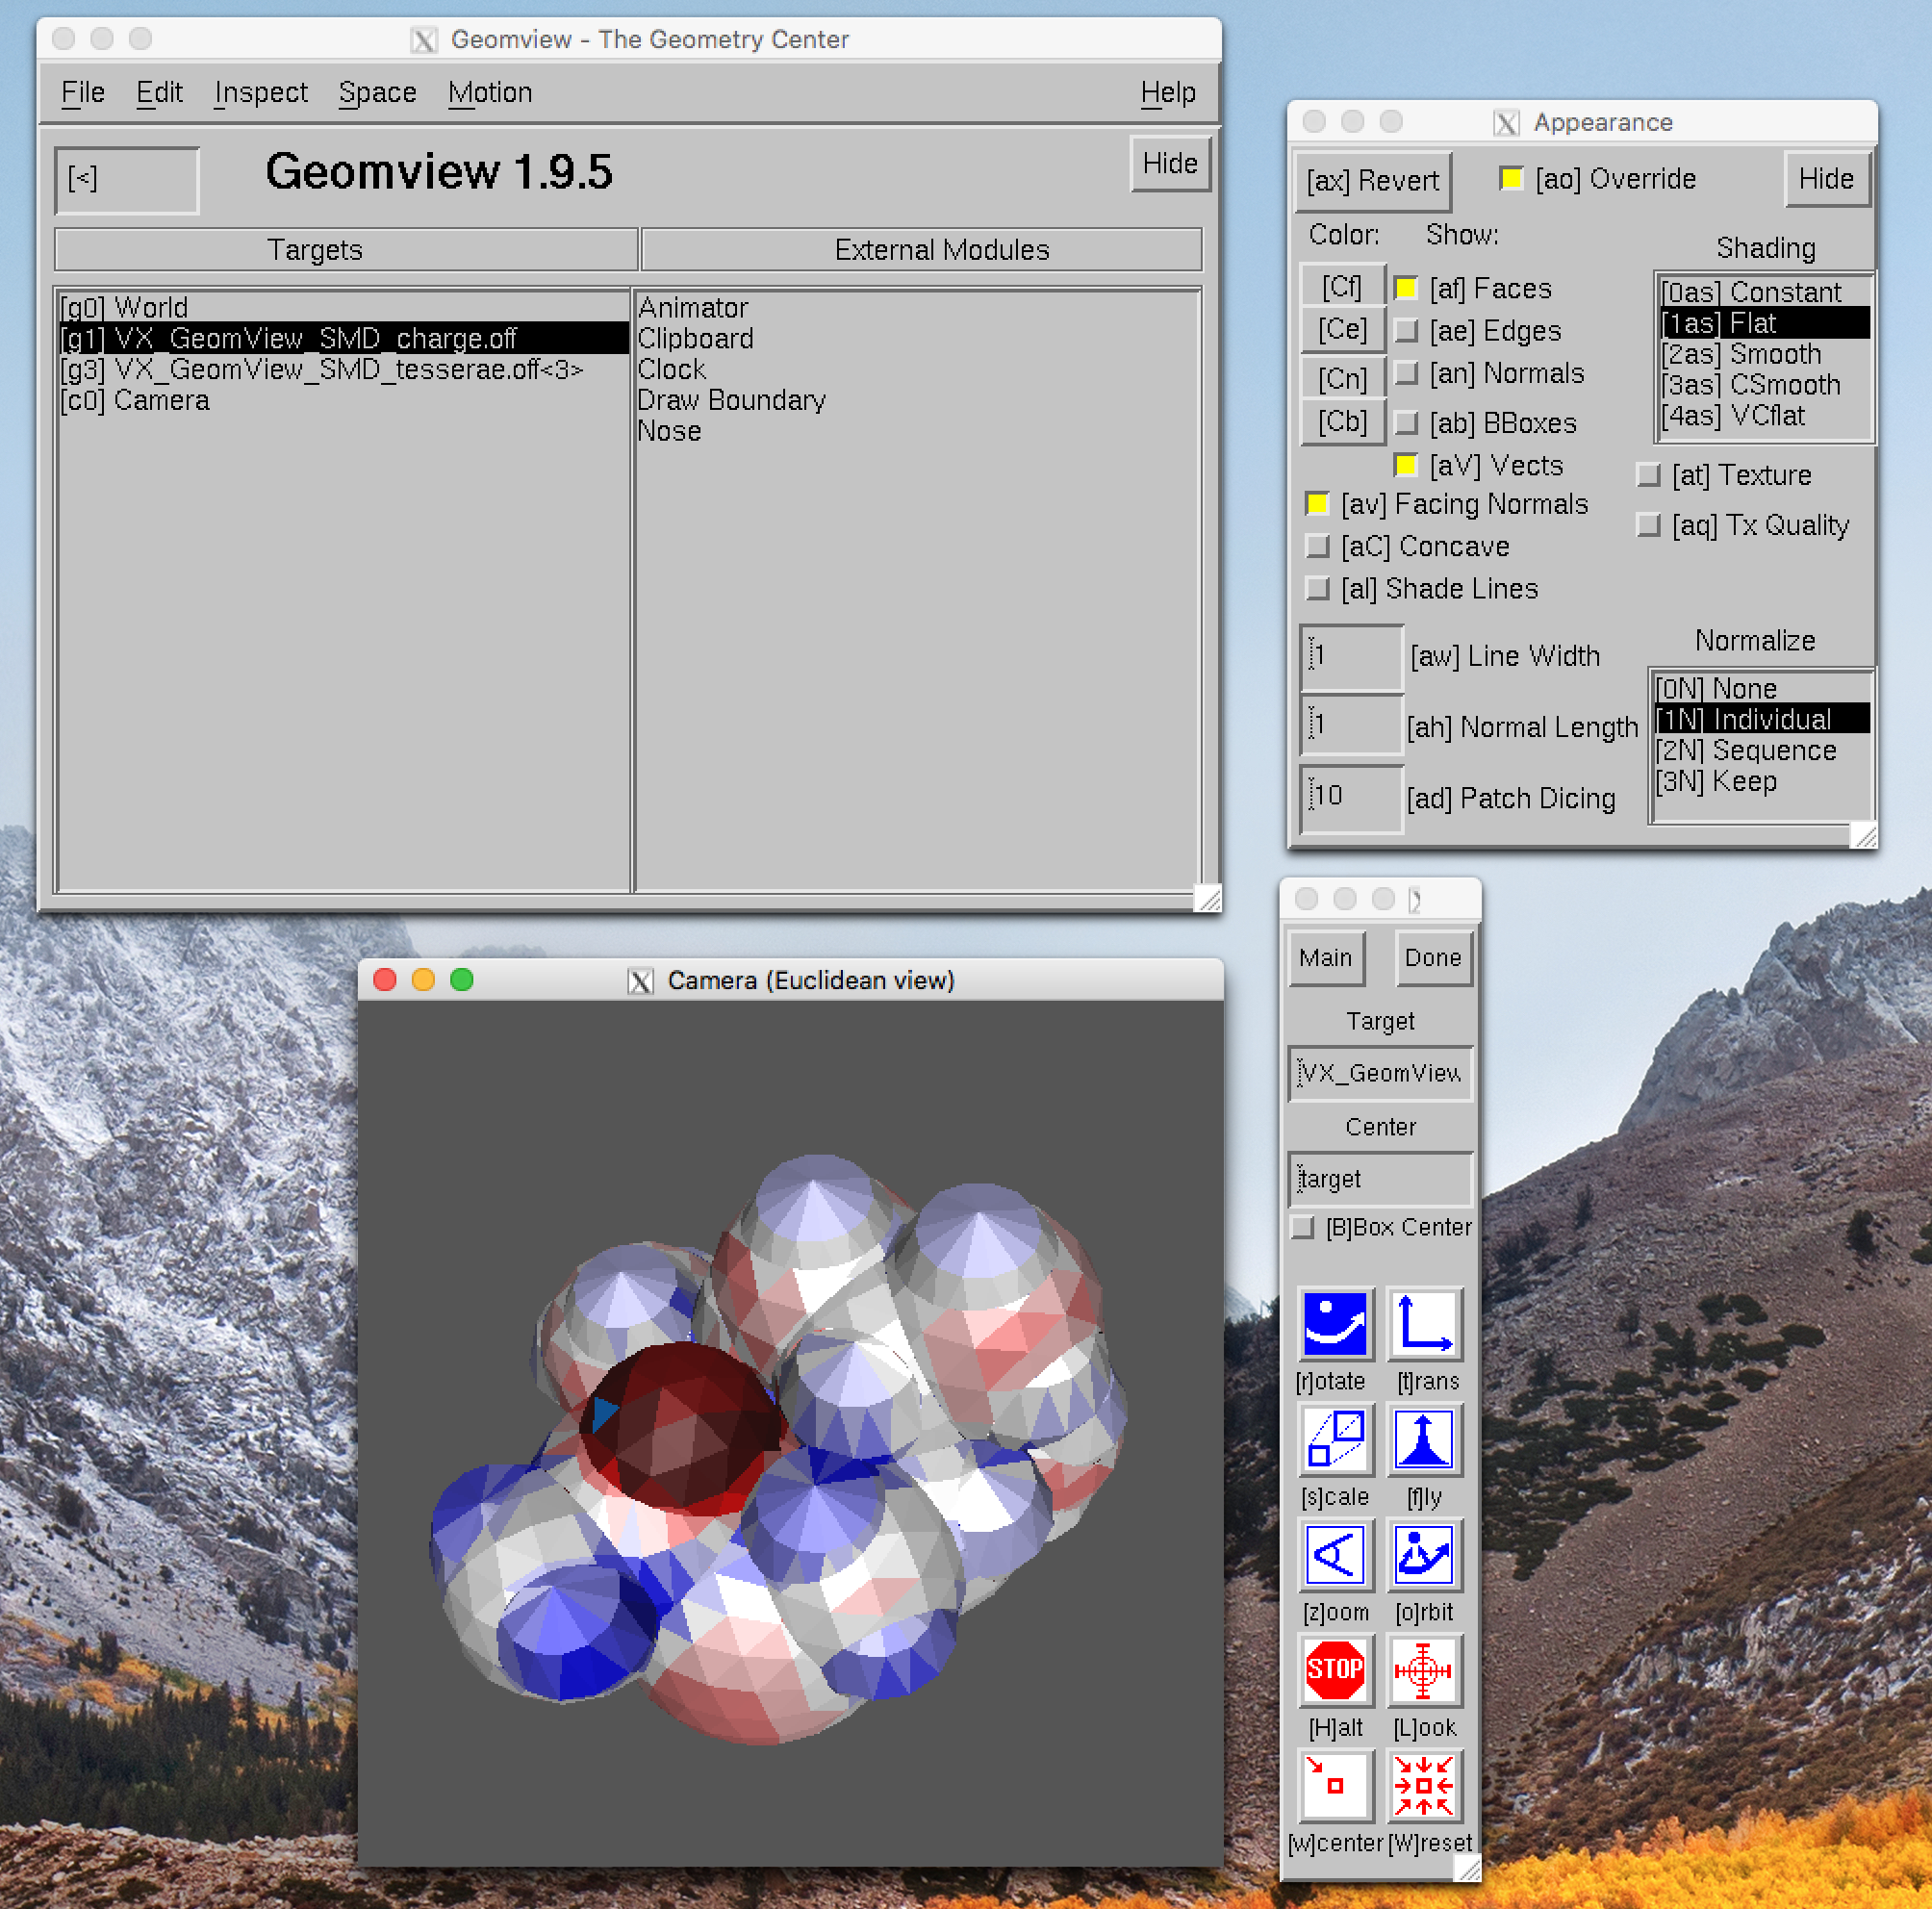The width and height of the screenshot is (1932, 1909).
Task: Click the reset icon in tools panel
Action: click(1424, 1785)
